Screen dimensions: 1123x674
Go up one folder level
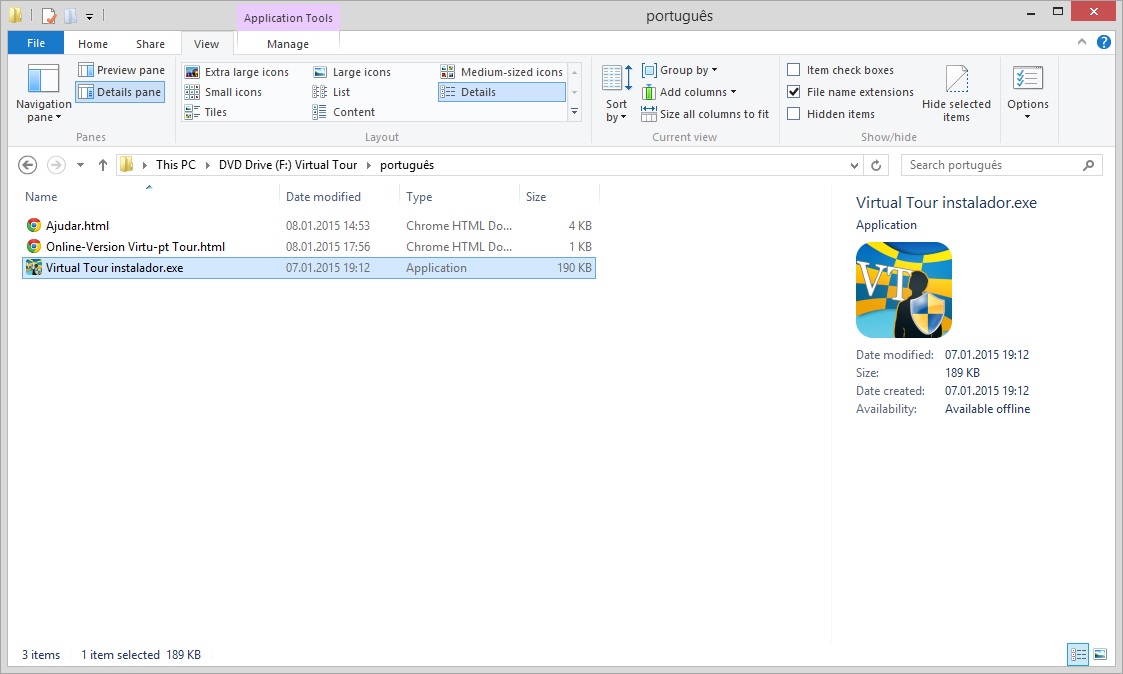tap(102, 165)
